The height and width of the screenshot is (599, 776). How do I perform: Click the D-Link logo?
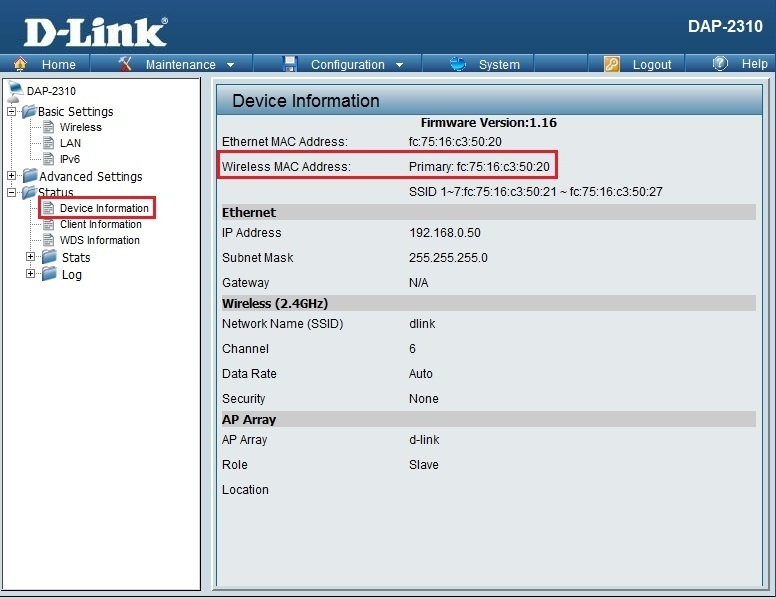click(x=95, y=30)
